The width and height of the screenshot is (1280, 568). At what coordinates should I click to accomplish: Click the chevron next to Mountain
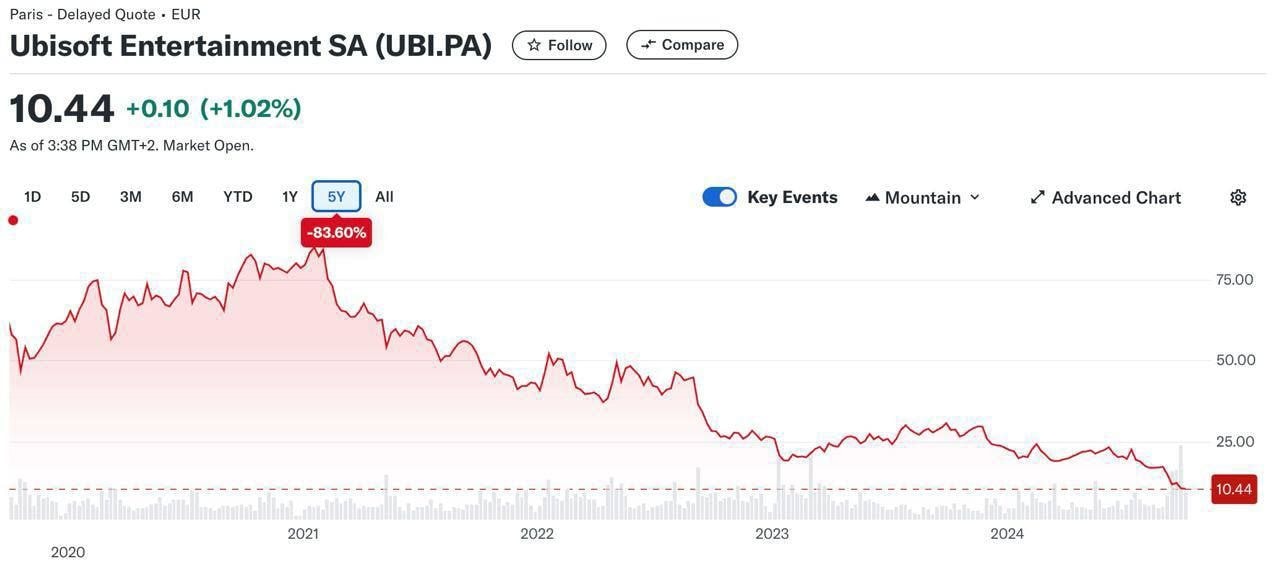pos(974,197)
